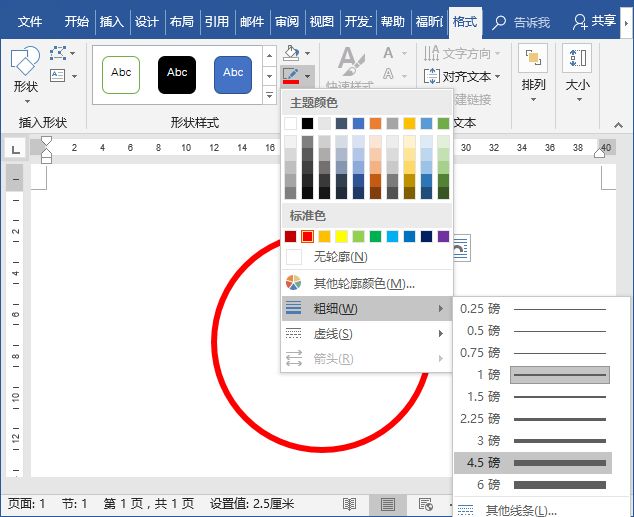
Task: Switch to the 视图 tab
Action: (x=321, y=21)
